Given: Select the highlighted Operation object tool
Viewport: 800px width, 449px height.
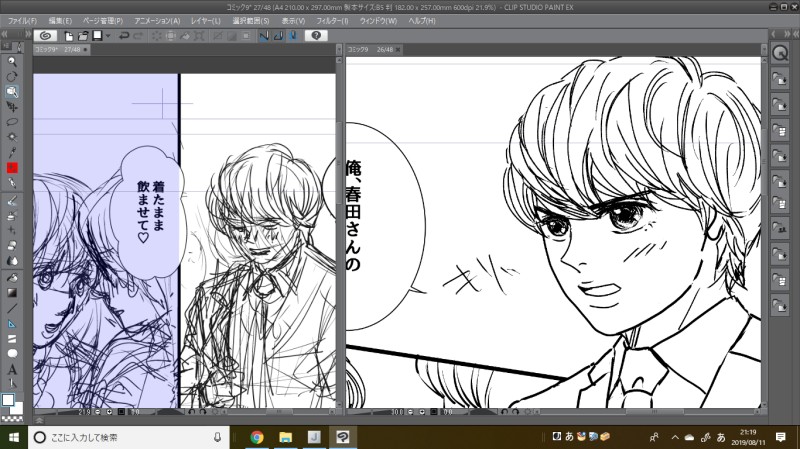Looking at the screenshot, I should tap(12, 92).
